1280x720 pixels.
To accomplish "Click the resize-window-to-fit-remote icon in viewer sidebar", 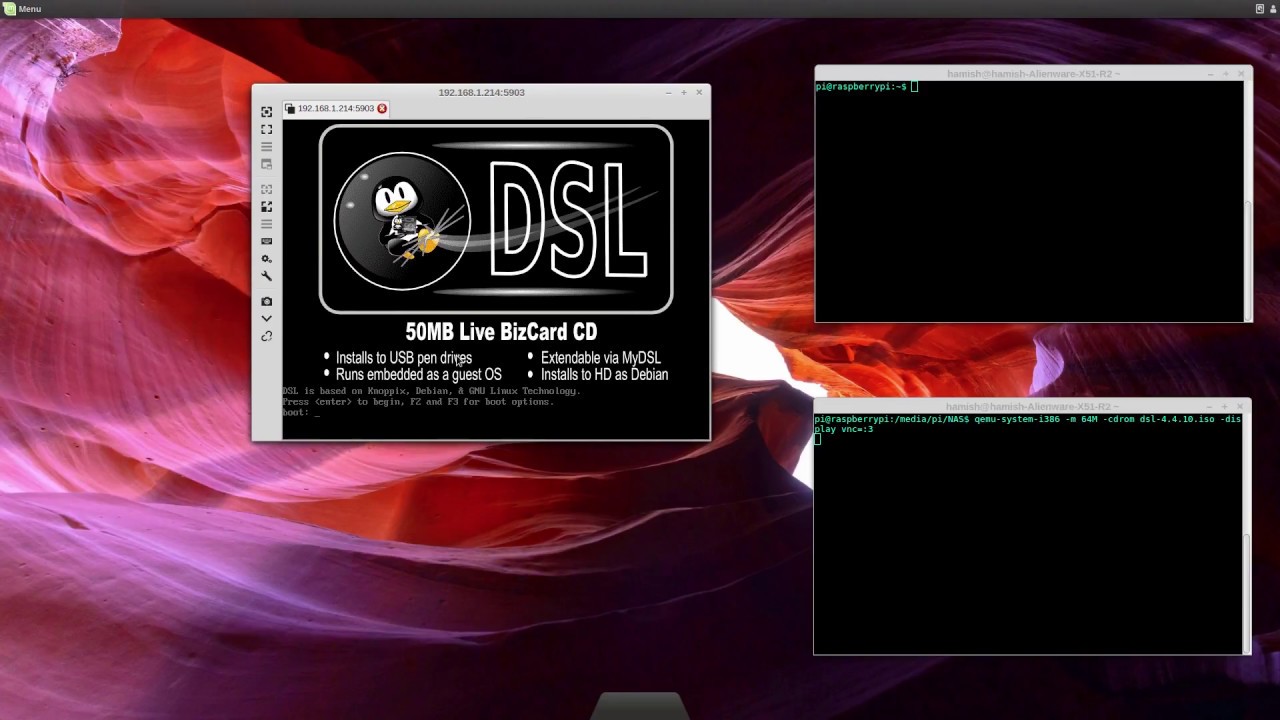I will pyautogui.click(x=266, y=112).
